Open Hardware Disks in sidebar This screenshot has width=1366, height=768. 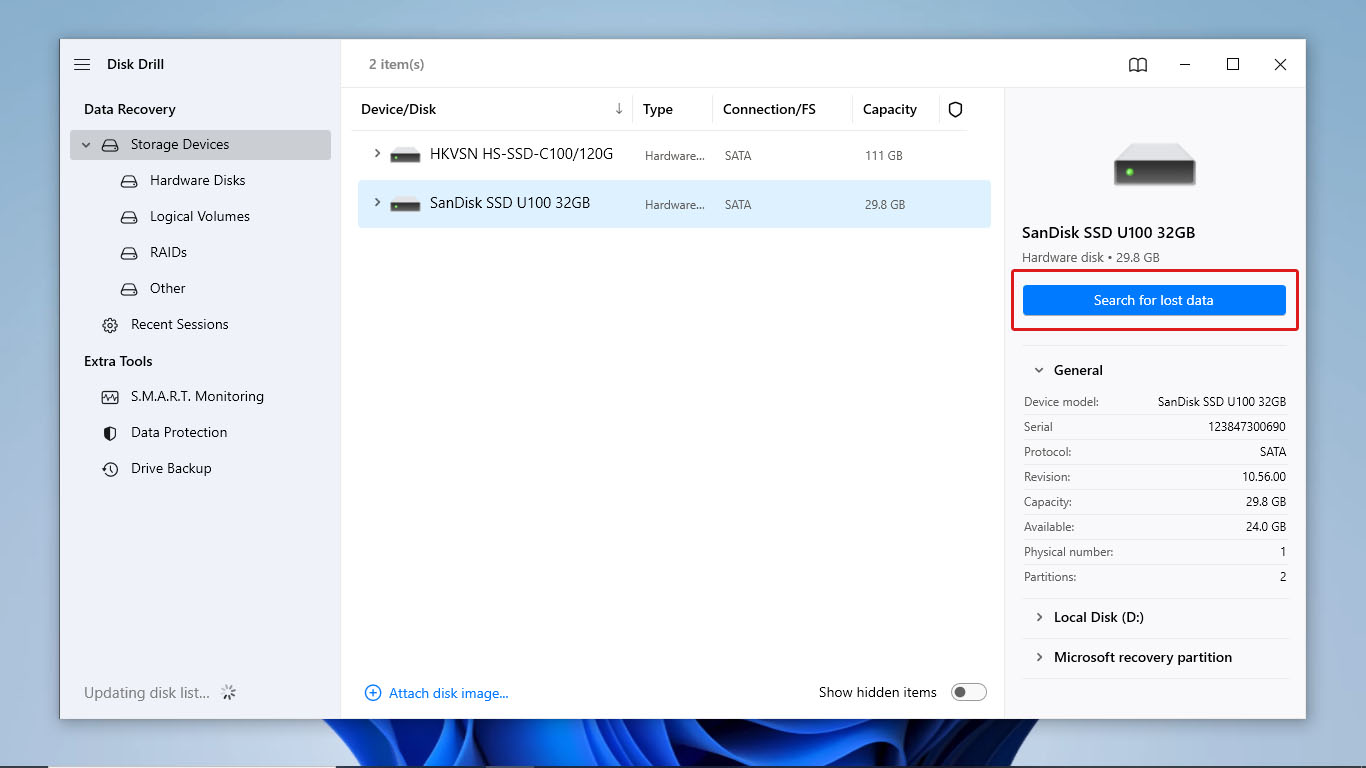tap(197, 181)
